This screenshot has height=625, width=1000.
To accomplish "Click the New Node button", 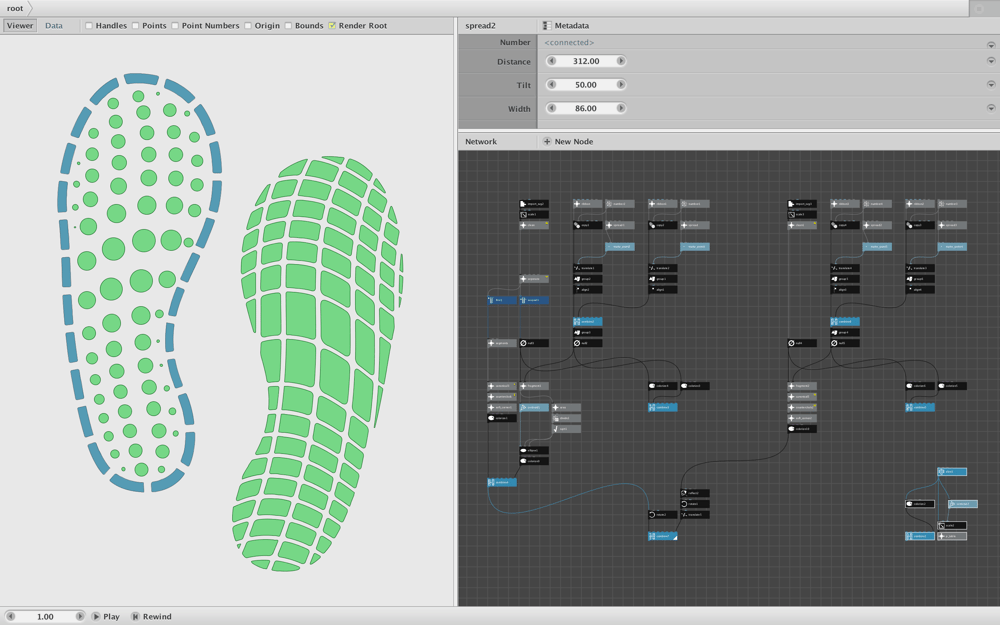I will coord(568,142).
